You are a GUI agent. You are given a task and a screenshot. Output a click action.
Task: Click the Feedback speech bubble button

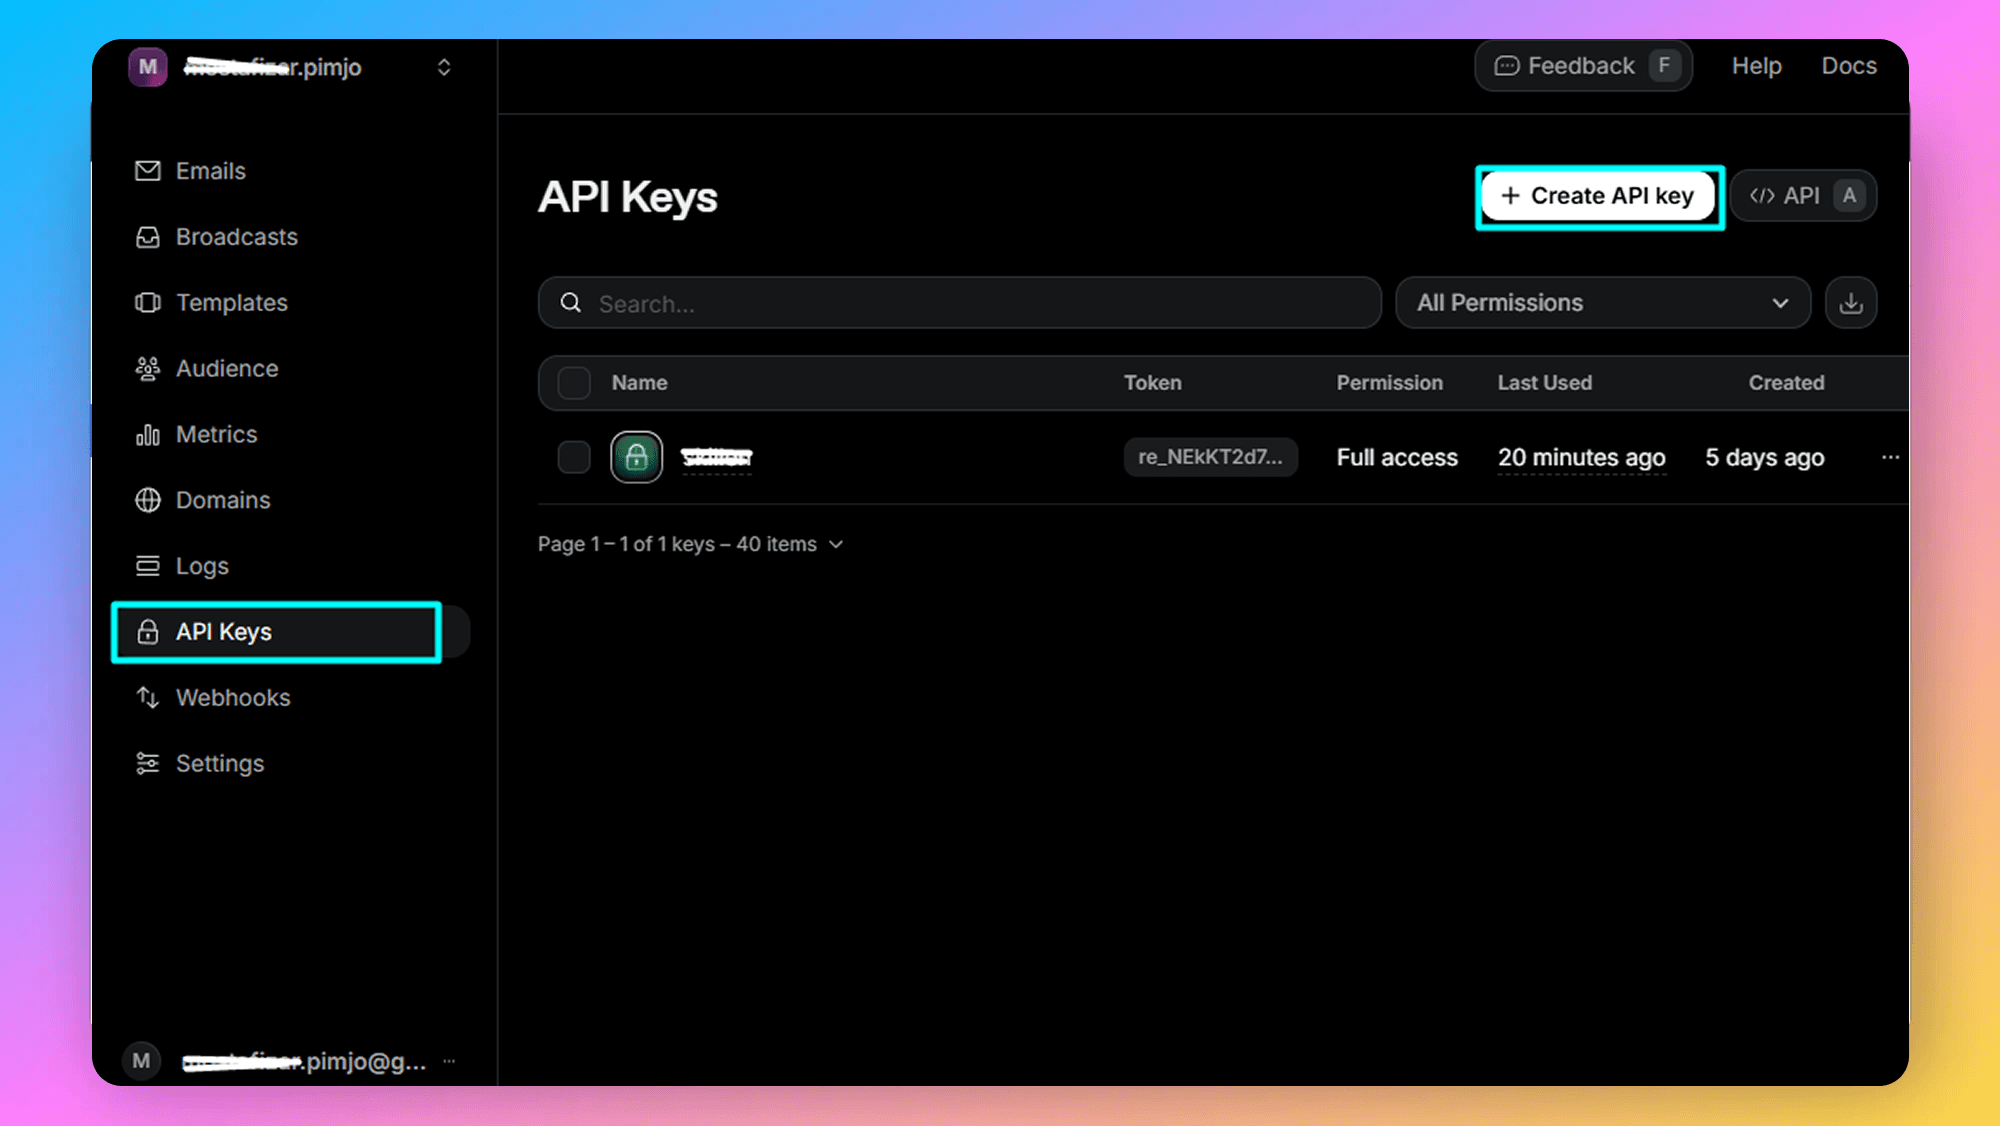[1583, 66]
